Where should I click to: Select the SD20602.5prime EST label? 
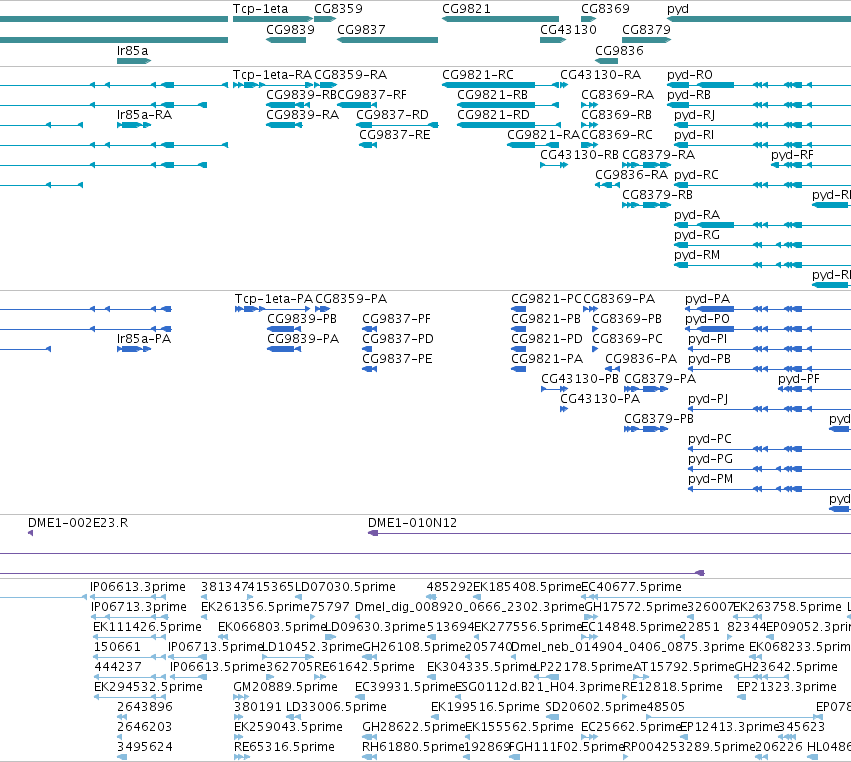pos(596,708)
